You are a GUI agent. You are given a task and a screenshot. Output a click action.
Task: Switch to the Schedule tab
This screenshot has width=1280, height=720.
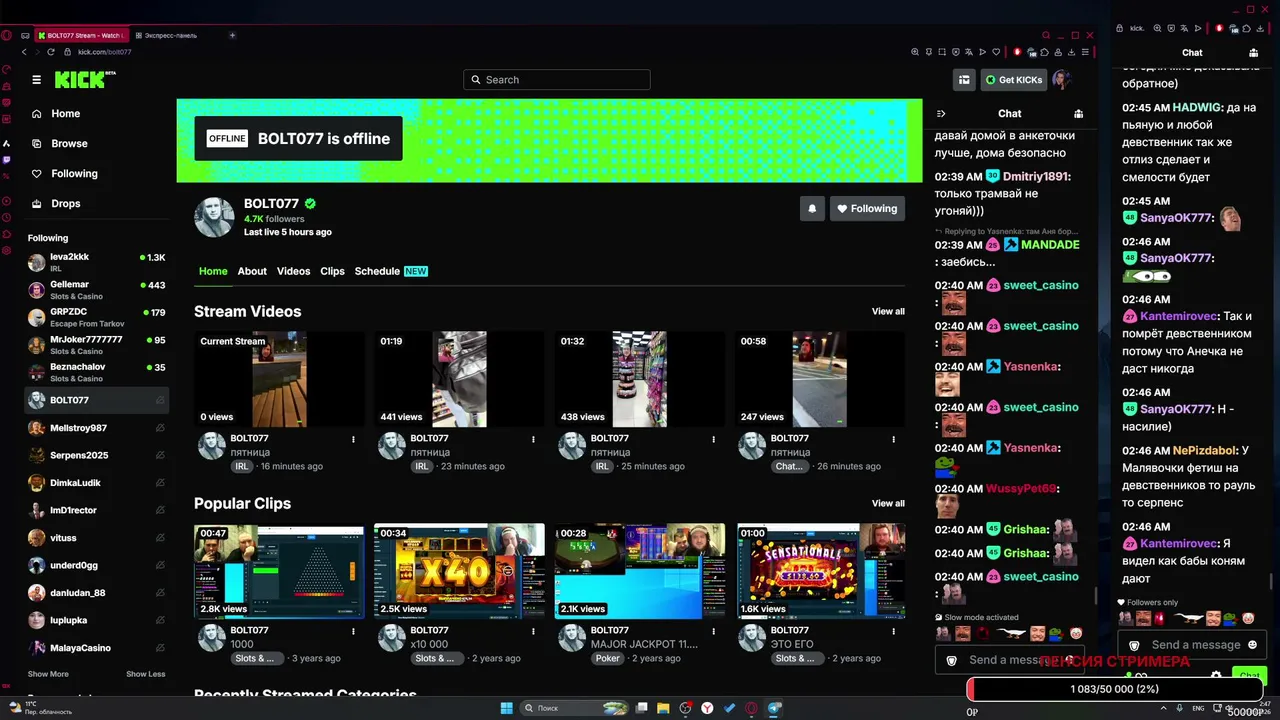391,271
